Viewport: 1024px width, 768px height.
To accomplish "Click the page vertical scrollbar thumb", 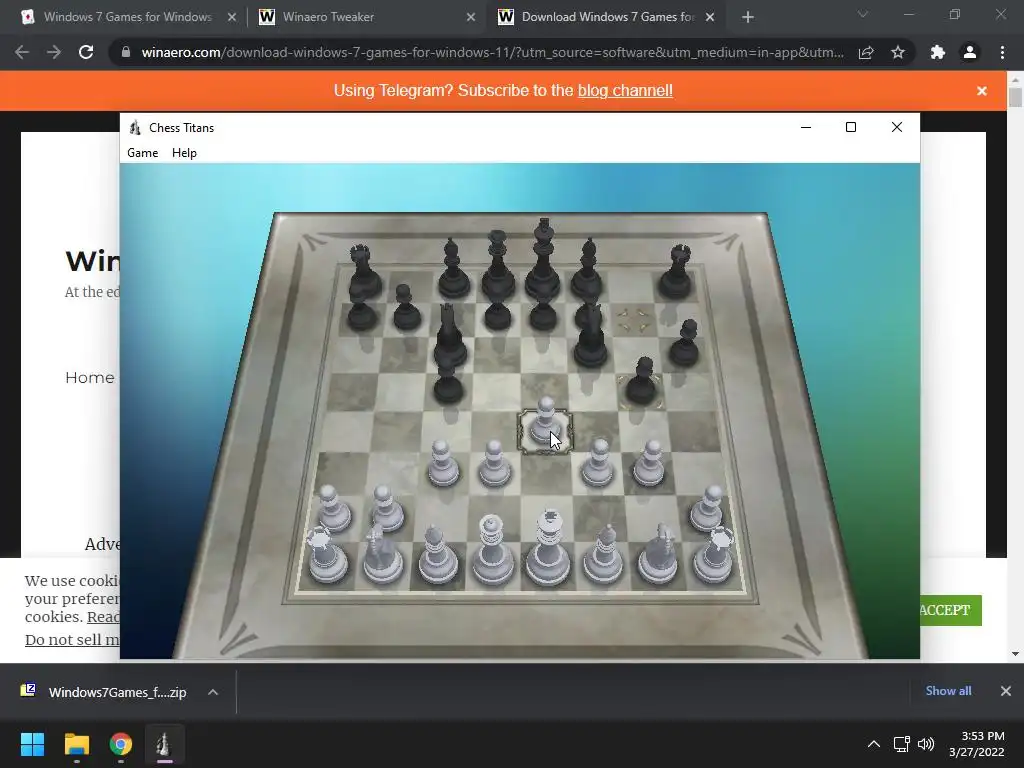I will 1015,97.
